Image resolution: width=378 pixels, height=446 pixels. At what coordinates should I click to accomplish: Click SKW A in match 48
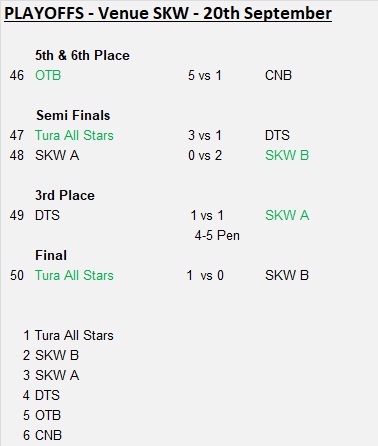click(57, 155)
